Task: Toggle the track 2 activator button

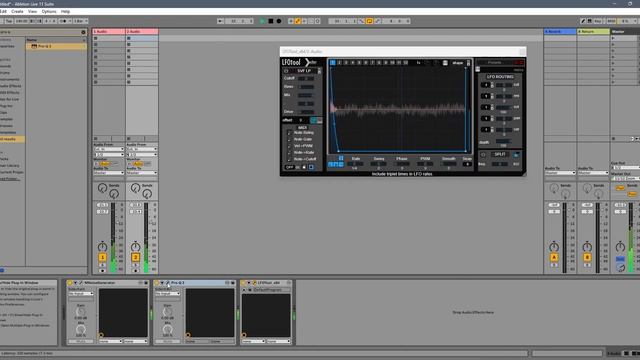Action: click(136, 257)
